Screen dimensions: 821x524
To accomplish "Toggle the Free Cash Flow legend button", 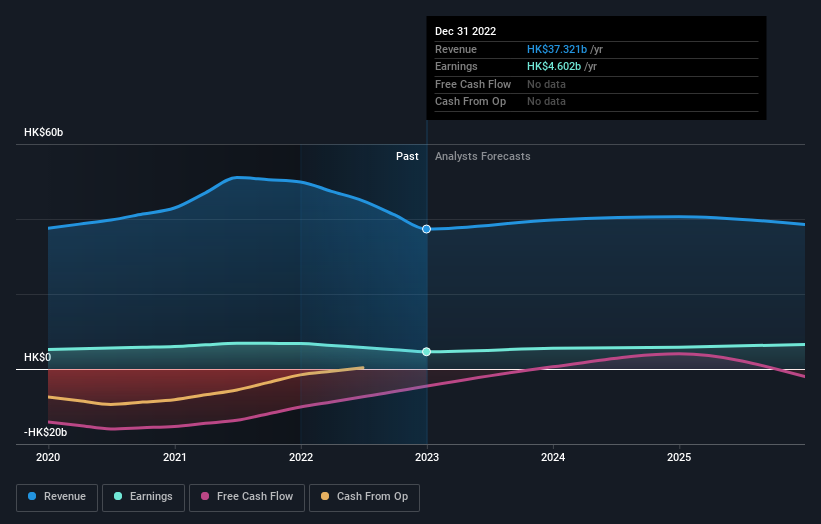I will pos(247,497).
